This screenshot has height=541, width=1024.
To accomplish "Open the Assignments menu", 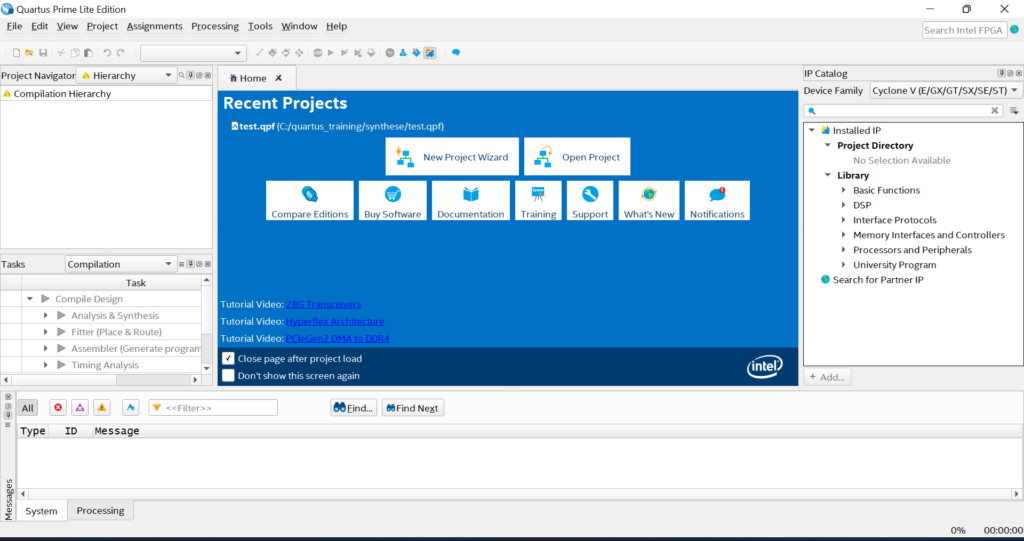I will tap(154, 26).
